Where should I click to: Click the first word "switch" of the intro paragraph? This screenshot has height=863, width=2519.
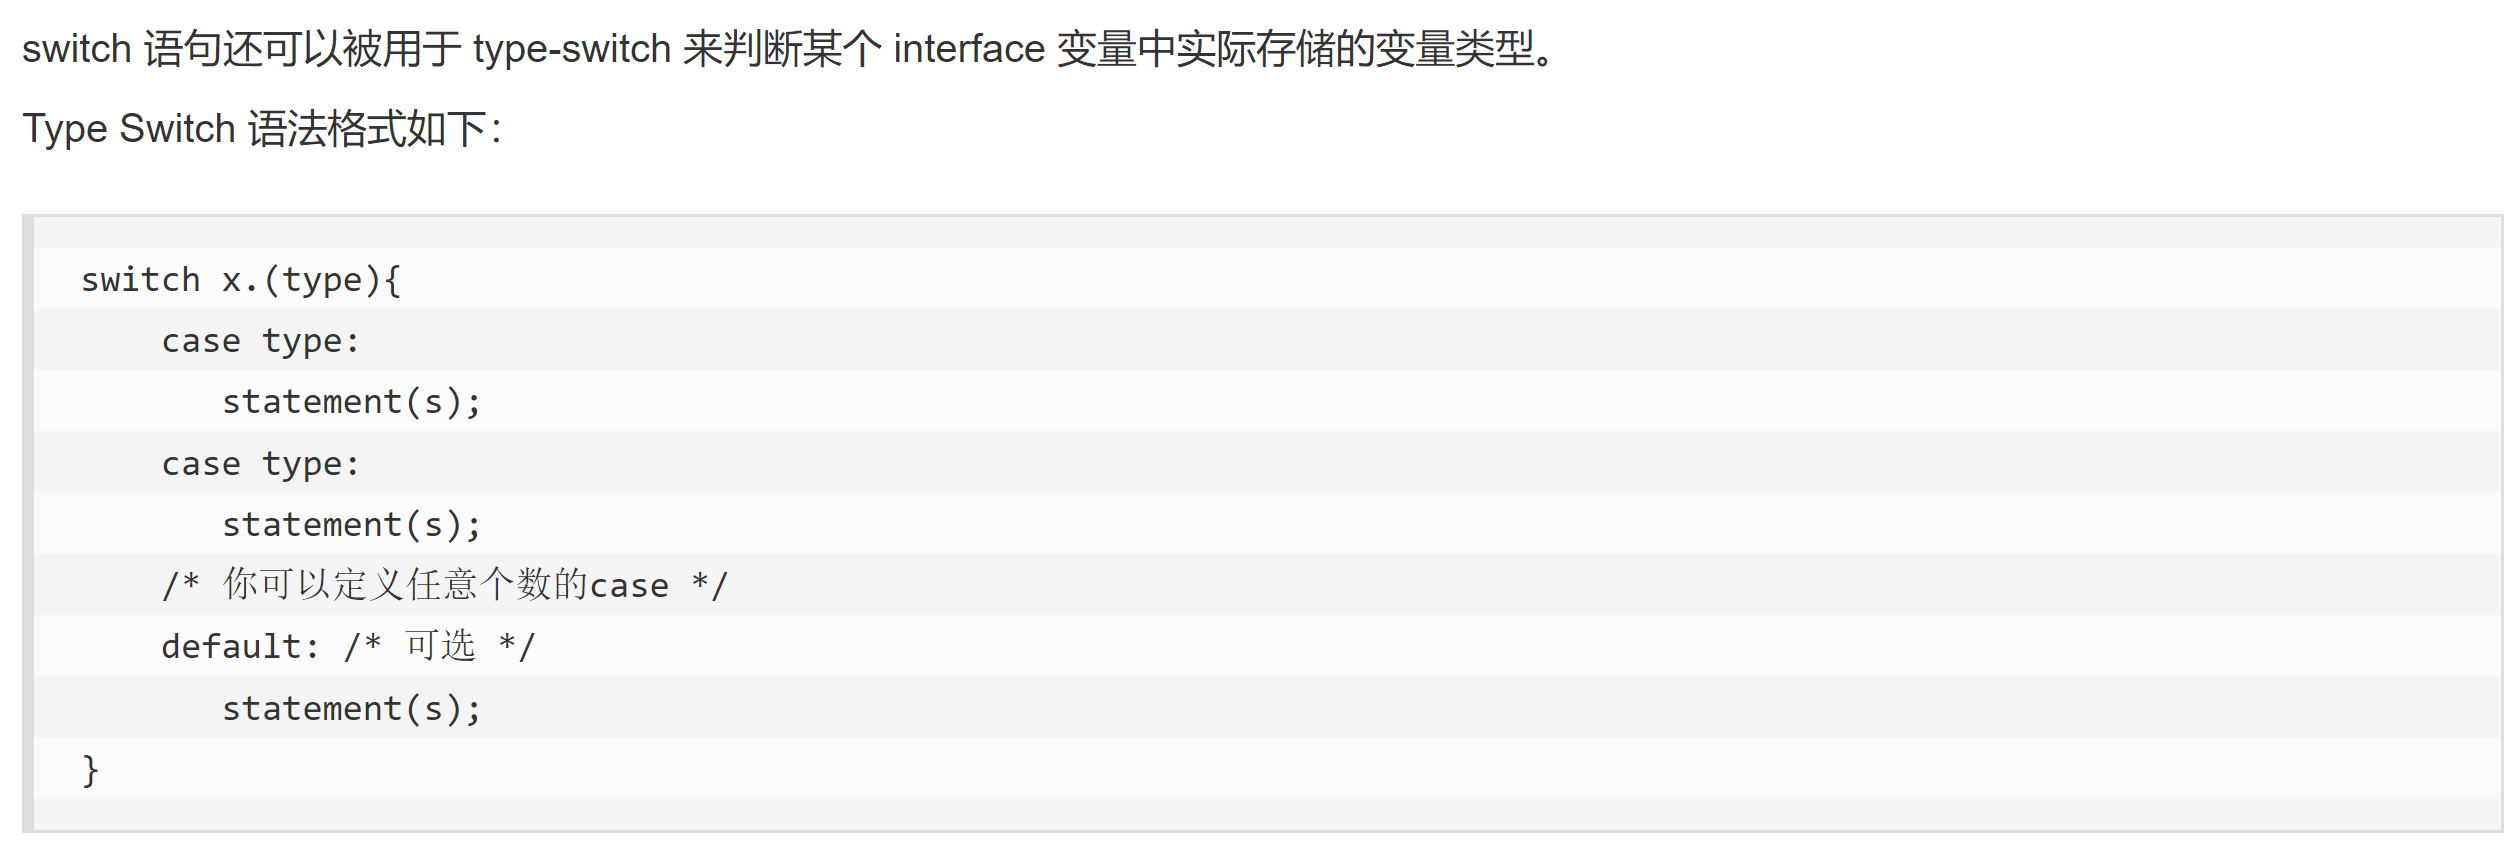(x=76, y=49)
